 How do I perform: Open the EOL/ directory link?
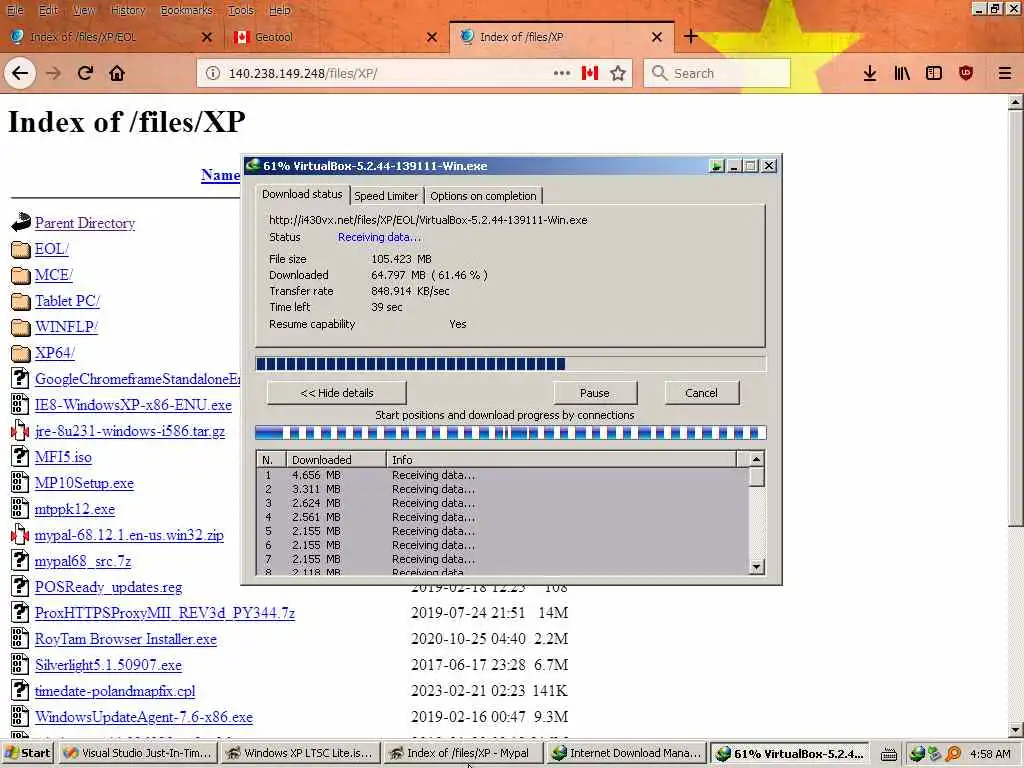[52, 249]
